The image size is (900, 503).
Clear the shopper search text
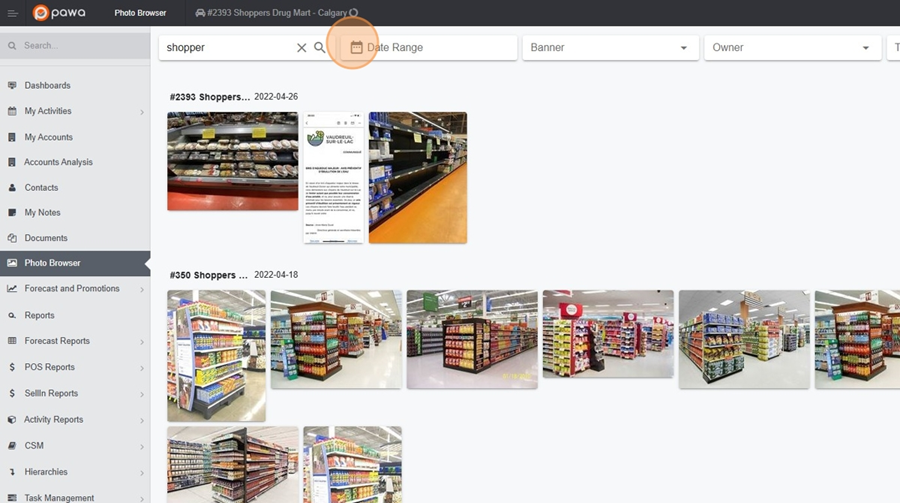[301, 48]
